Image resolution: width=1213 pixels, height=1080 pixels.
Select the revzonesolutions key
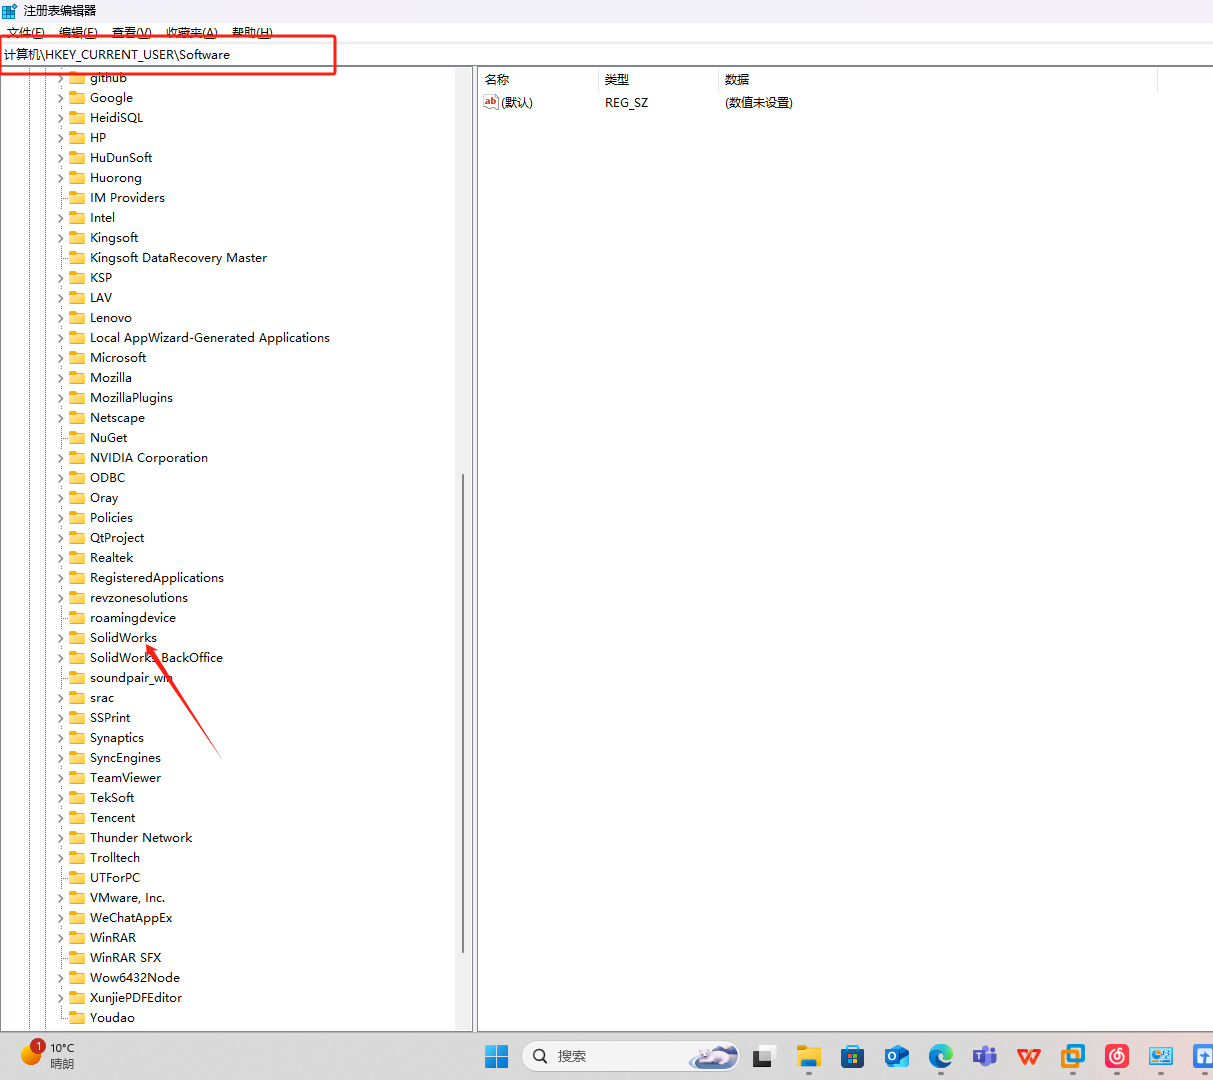[139, 597]
